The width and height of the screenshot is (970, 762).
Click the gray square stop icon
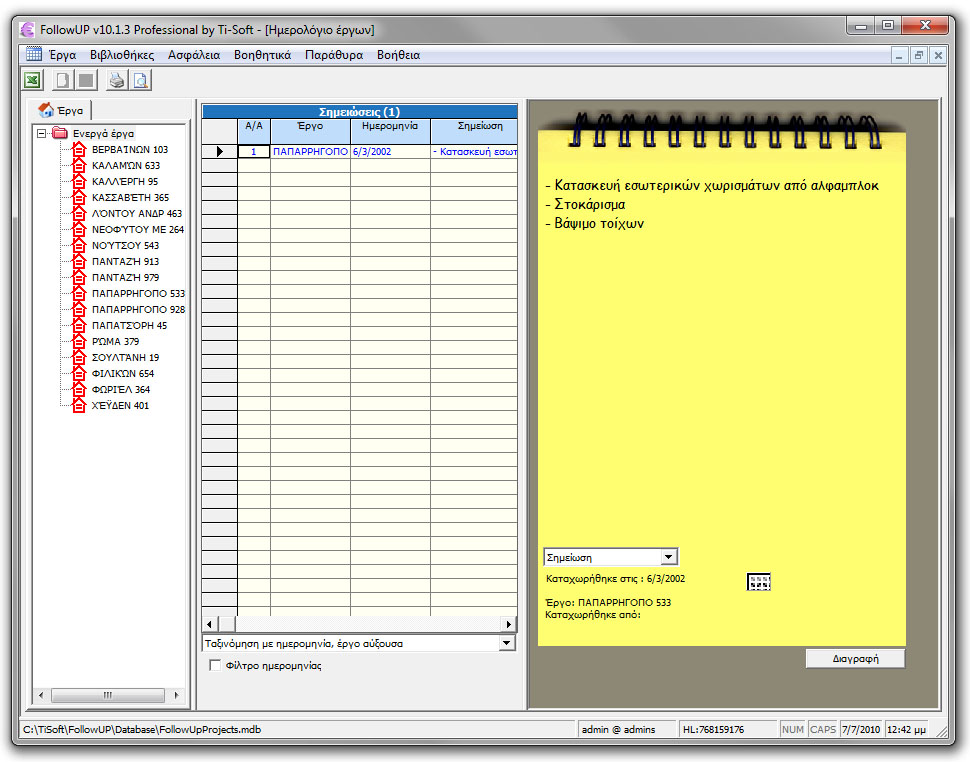pos(84,79)
